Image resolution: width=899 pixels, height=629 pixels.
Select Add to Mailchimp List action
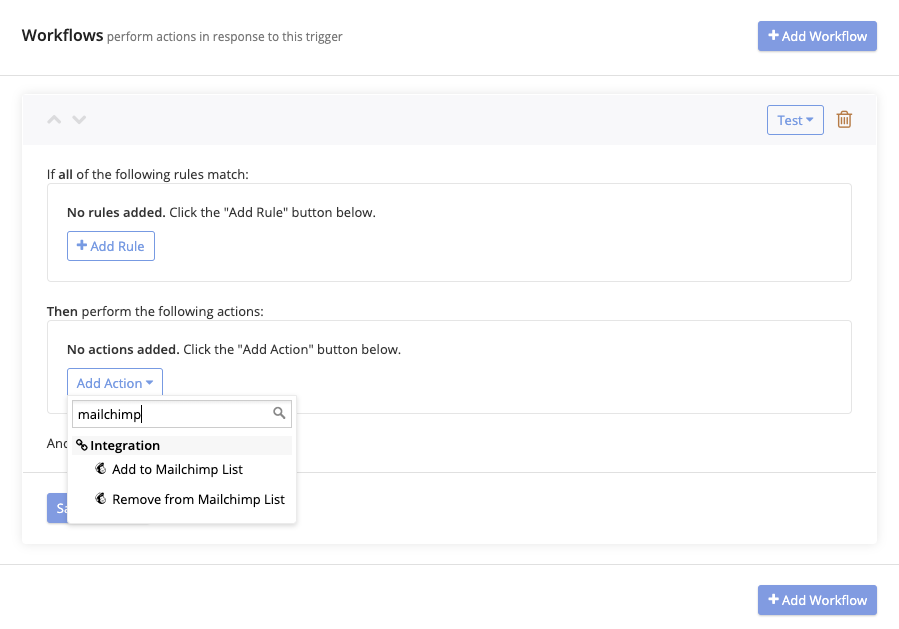pyautogui.click(x=177, y=469)
